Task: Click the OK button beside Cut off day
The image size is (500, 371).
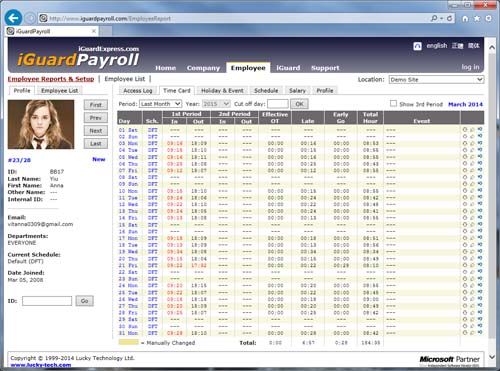Action: coord(299,104)
